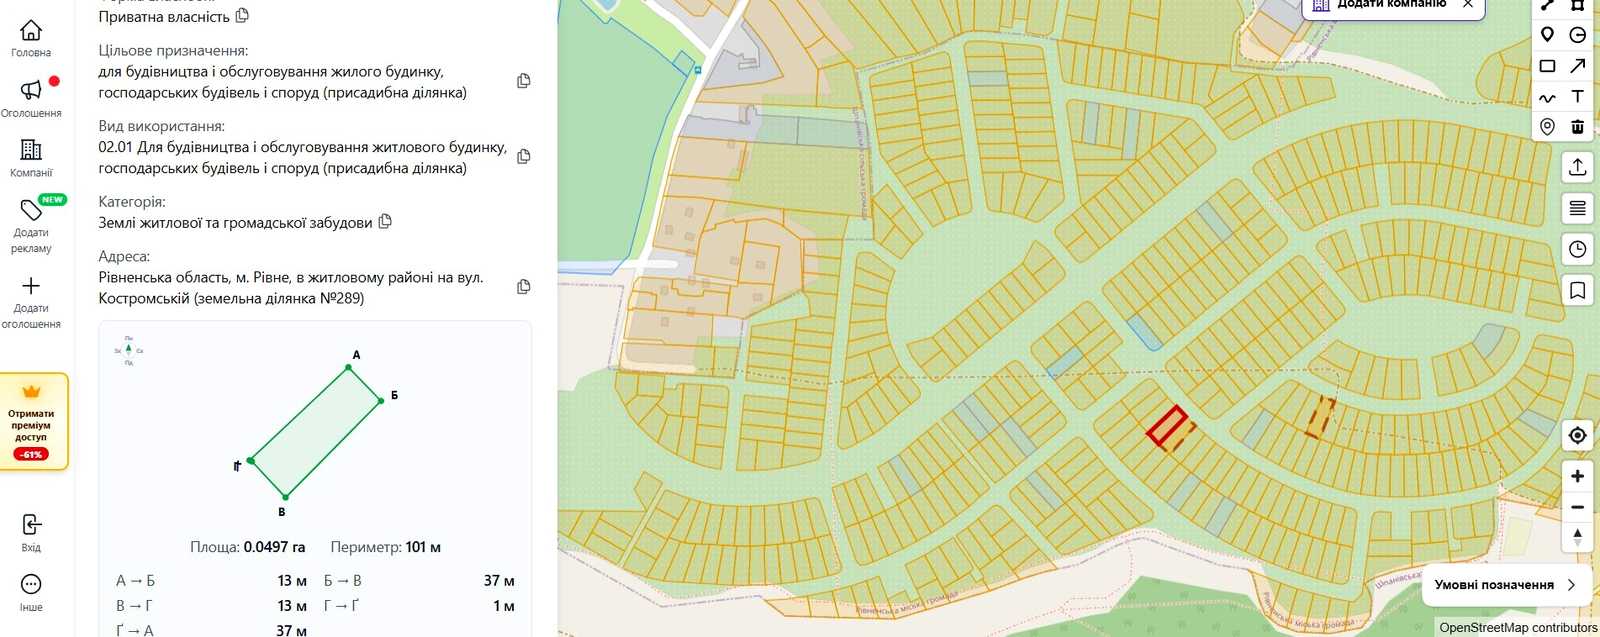Delete drawings with trash icon
Viewport: 1600px width, 637px height.
pyautogui.click(x=1578, y=127)
